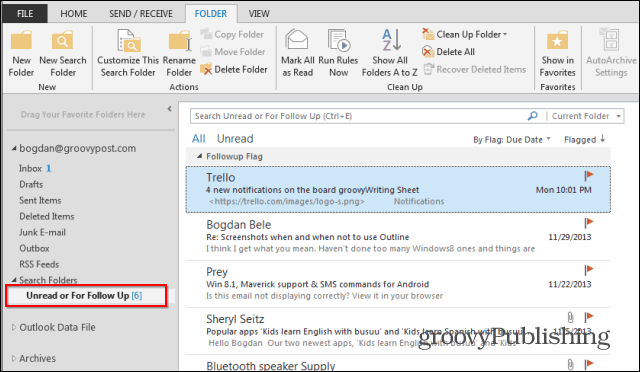Show All Folders A to Z
Viewport: 640px width, 372px height.
[x=389, y=54]
